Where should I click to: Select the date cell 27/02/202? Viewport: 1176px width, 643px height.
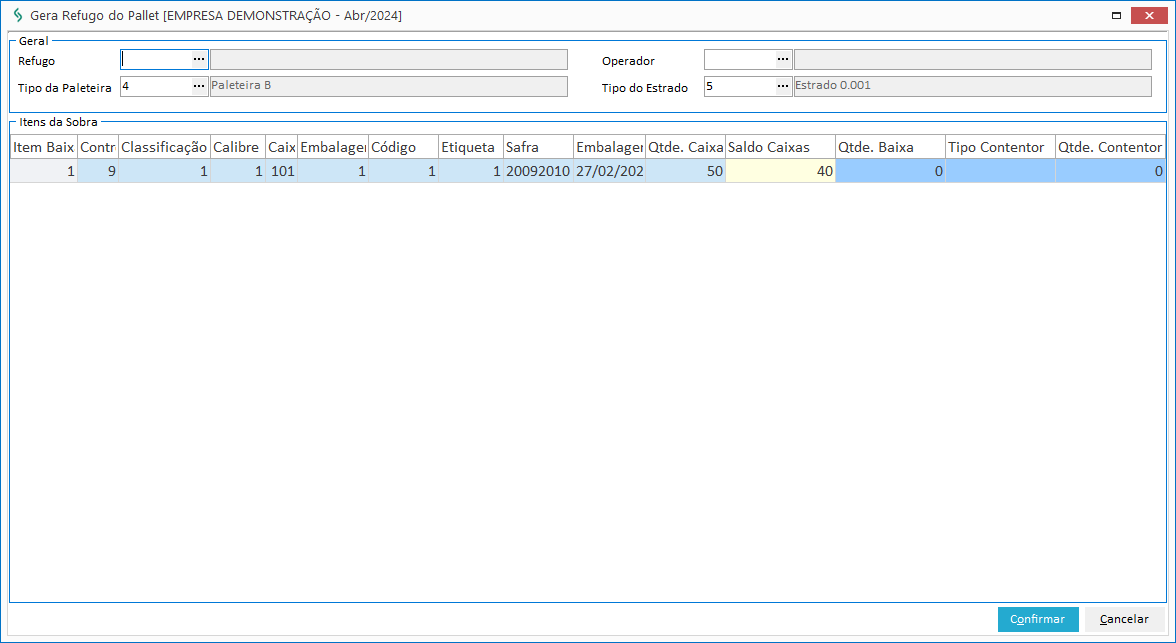[x=609, y=171]
